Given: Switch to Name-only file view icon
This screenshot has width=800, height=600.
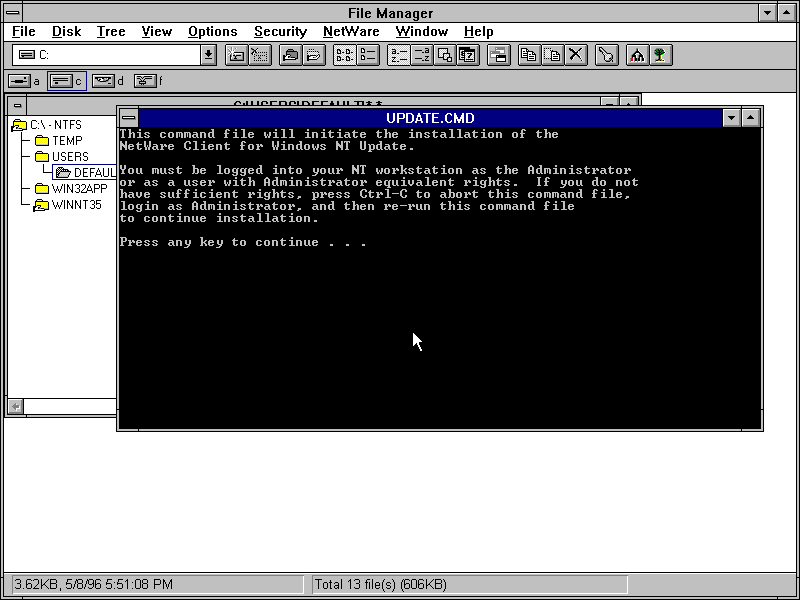Looking at the screenshot, I should pyautogui.click(x=344, y=55).
